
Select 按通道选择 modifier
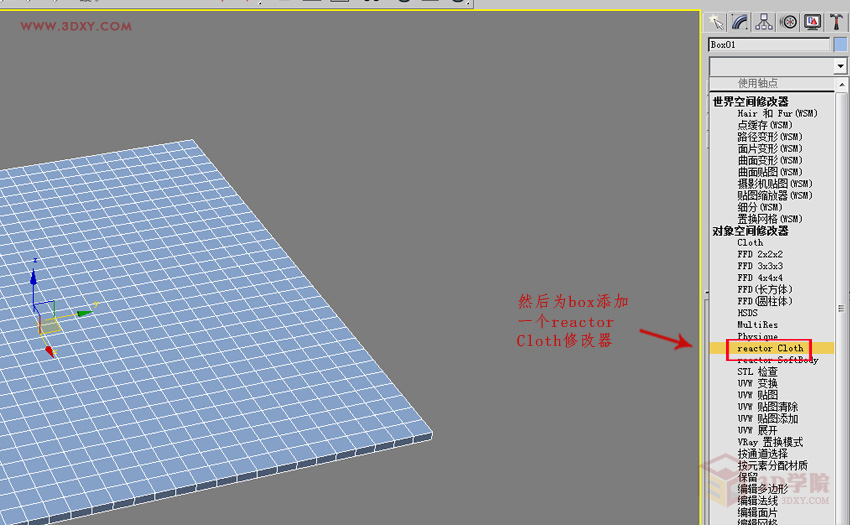click(762, 454)
